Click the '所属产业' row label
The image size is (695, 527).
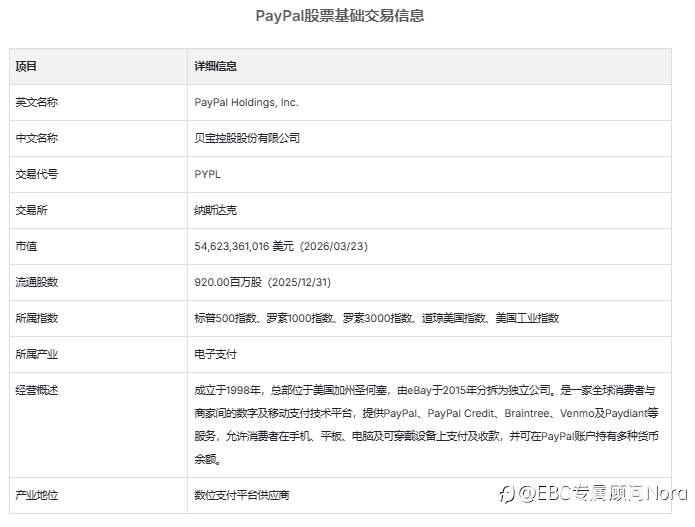(x=37, y=354)
